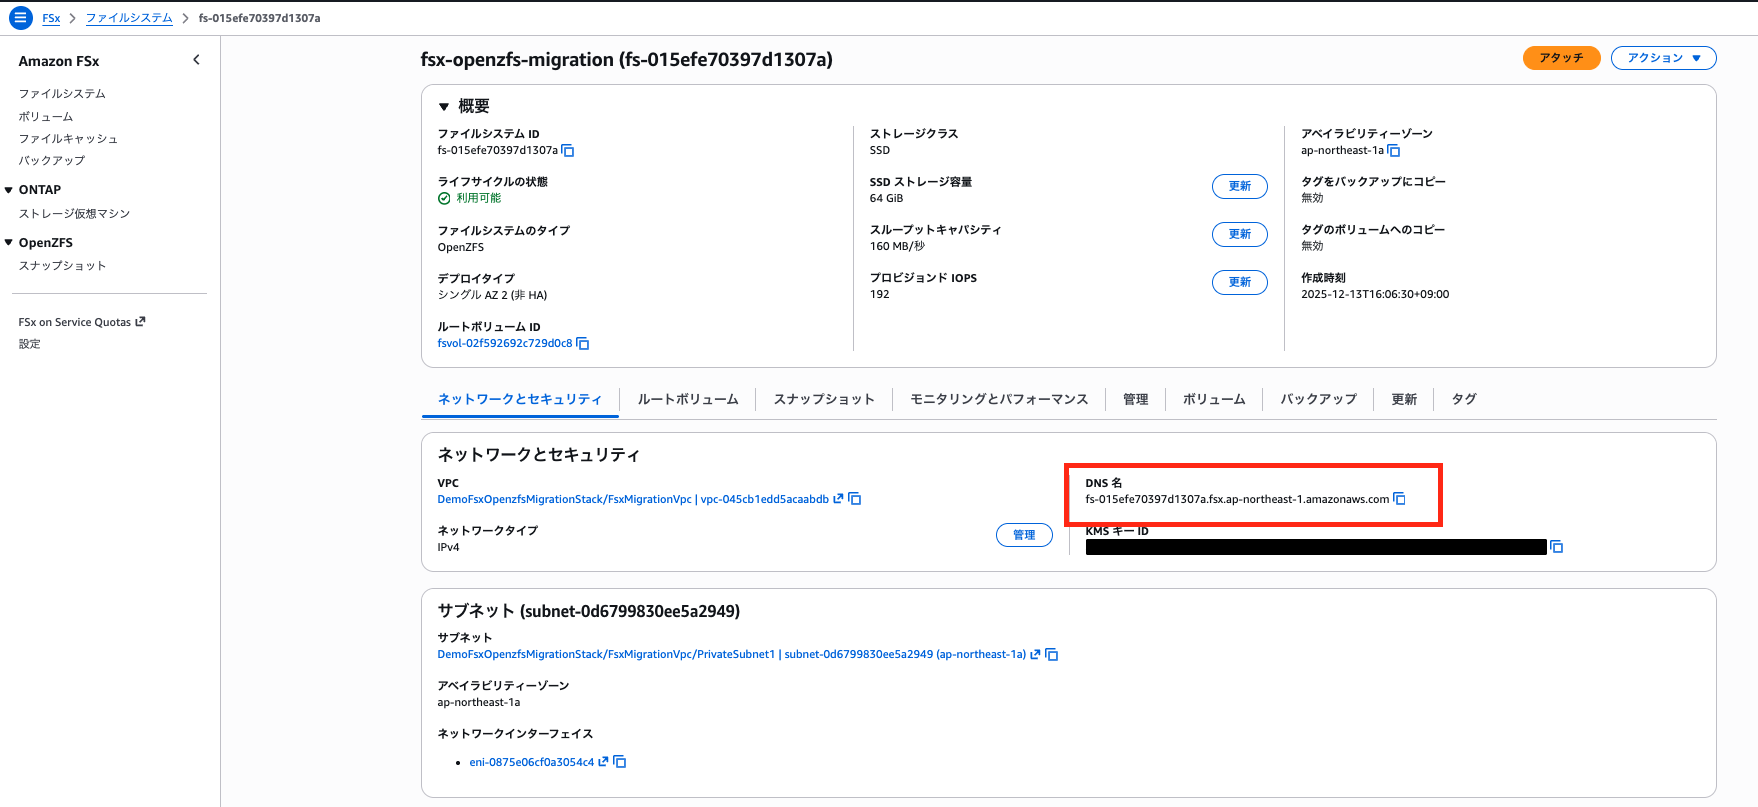The height and width of the screenshot is (807, 1758).
Task: Open the 更新 tab
Action: [x=1404, y=399]
